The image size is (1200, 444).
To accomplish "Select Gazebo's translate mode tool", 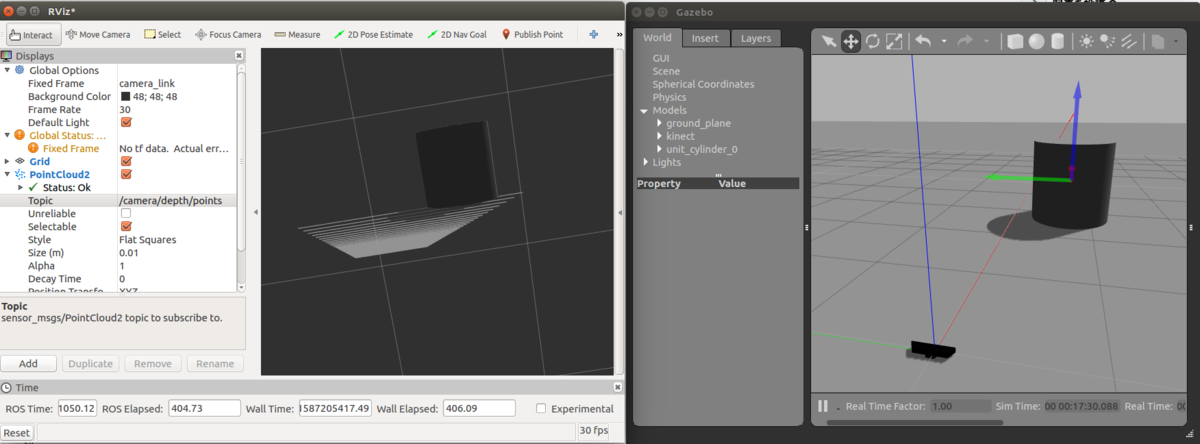I will click(x=851, y=41).
